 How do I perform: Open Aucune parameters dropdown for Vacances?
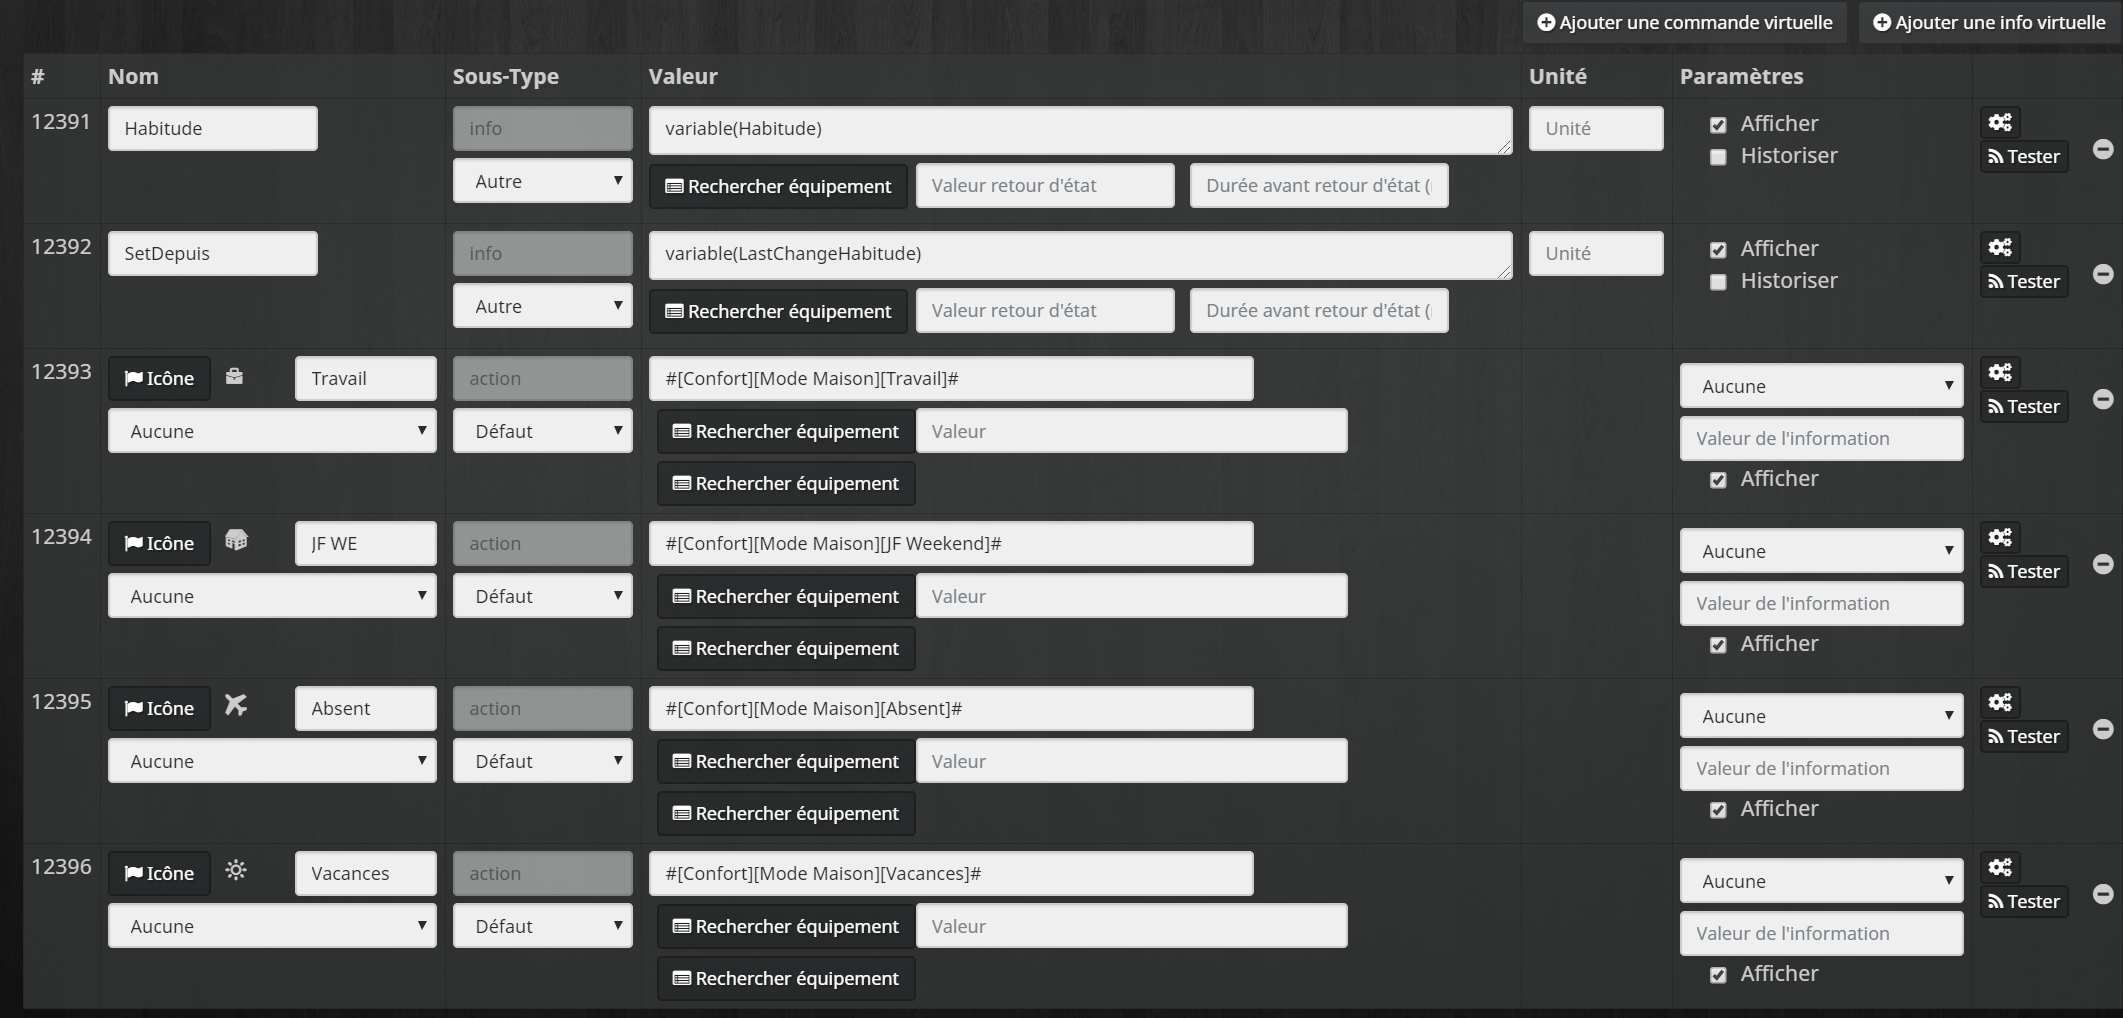coord(1822,881)
